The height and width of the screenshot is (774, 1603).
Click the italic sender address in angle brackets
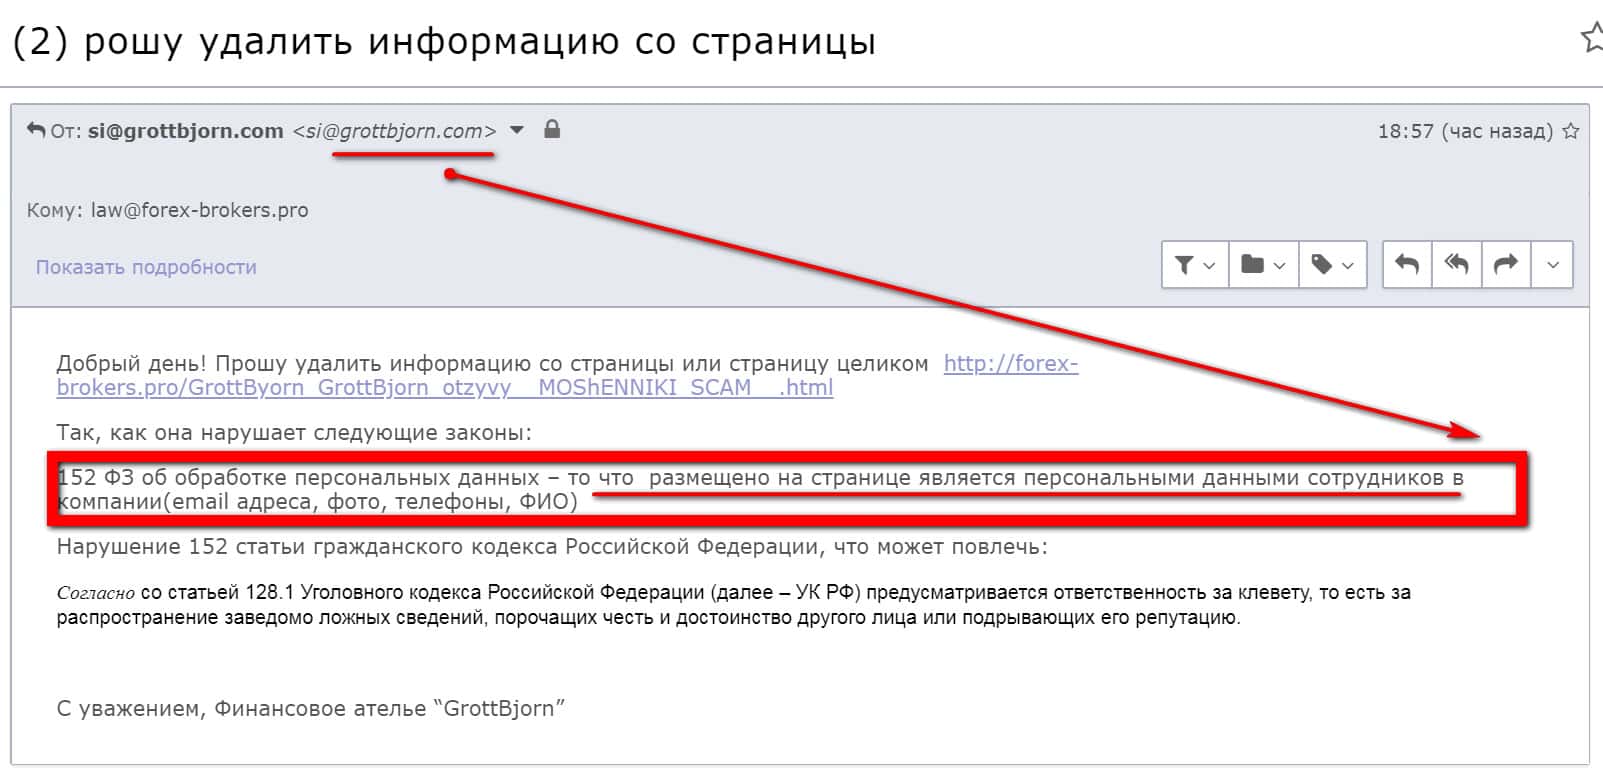pyautogui.click(x=395, y=131)
